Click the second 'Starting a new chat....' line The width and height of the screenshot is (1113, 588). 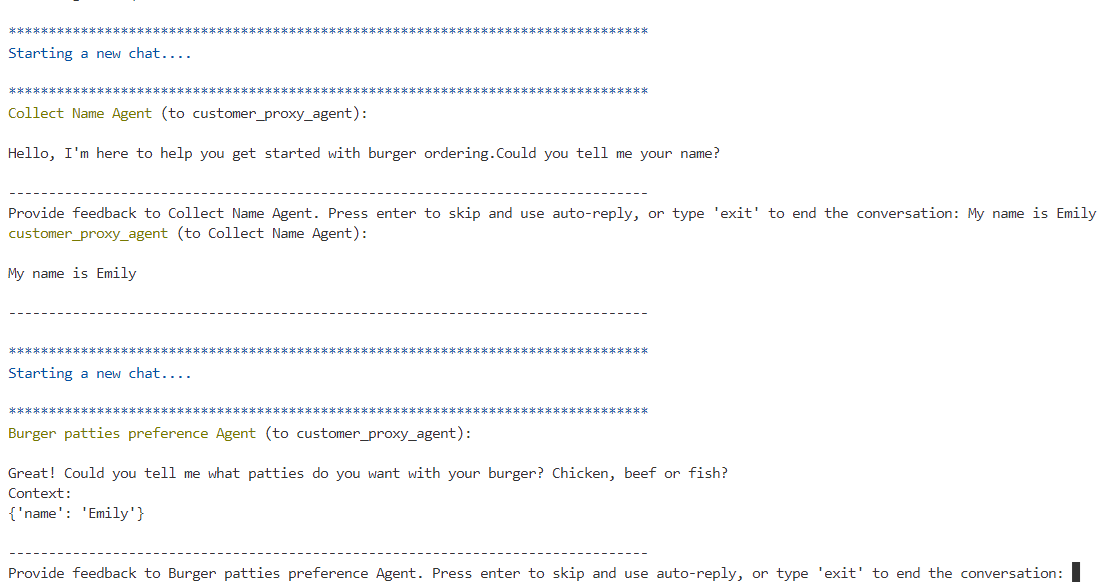point(99,374)
